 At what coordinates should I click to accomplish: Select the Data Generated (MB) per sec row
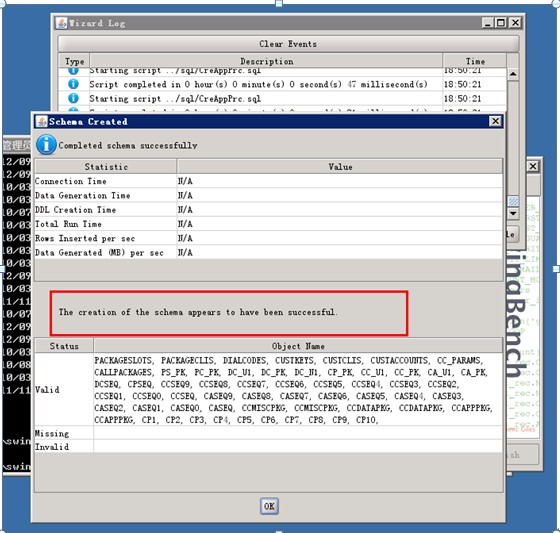click(x=269, y=253)
